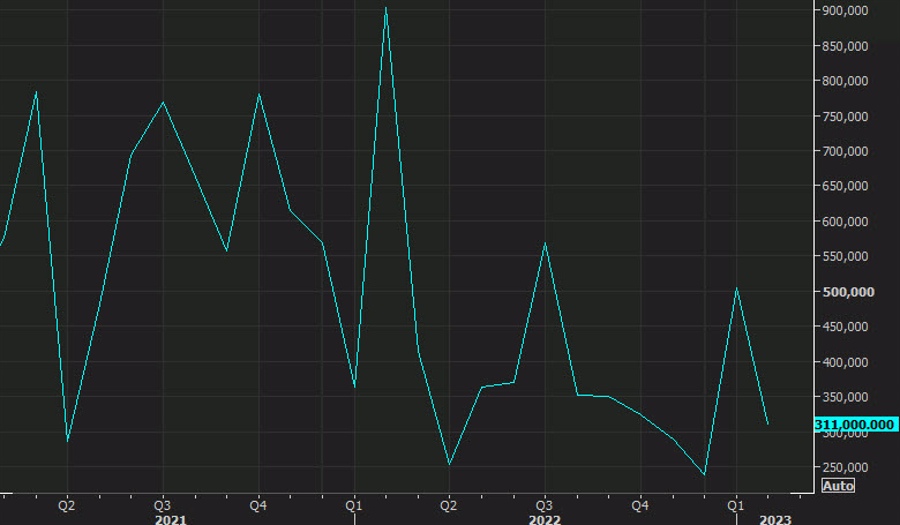Click the 750,000 axis label
The height and width of the screenshot is (525, 900).
click(845, 116)
